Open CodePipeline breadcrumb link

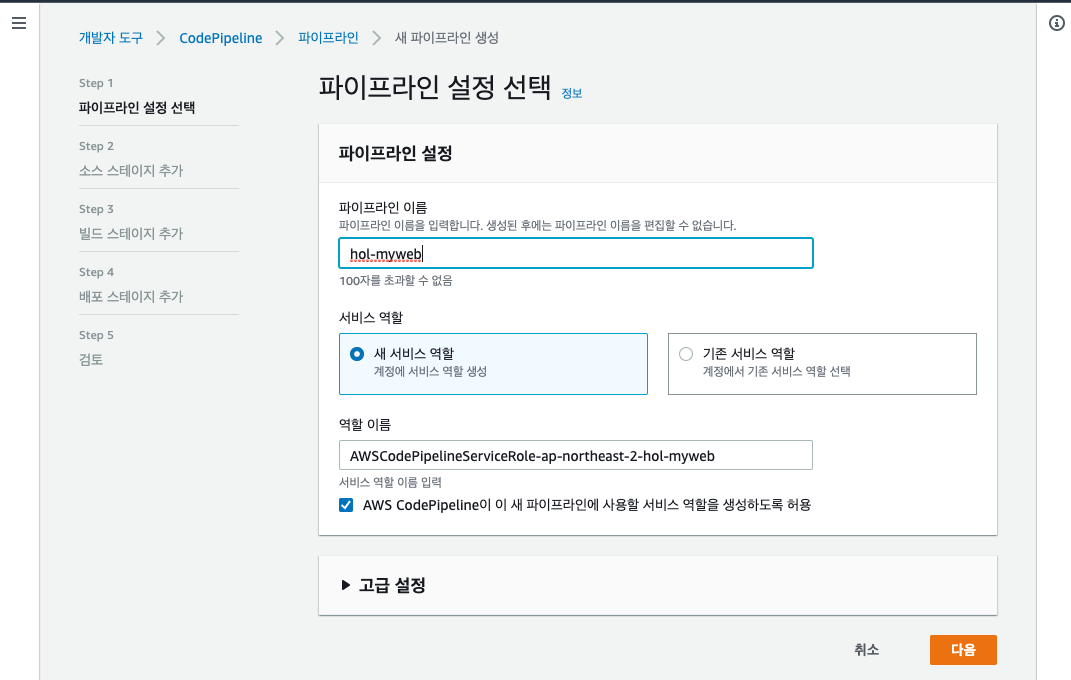click(221, 38)
